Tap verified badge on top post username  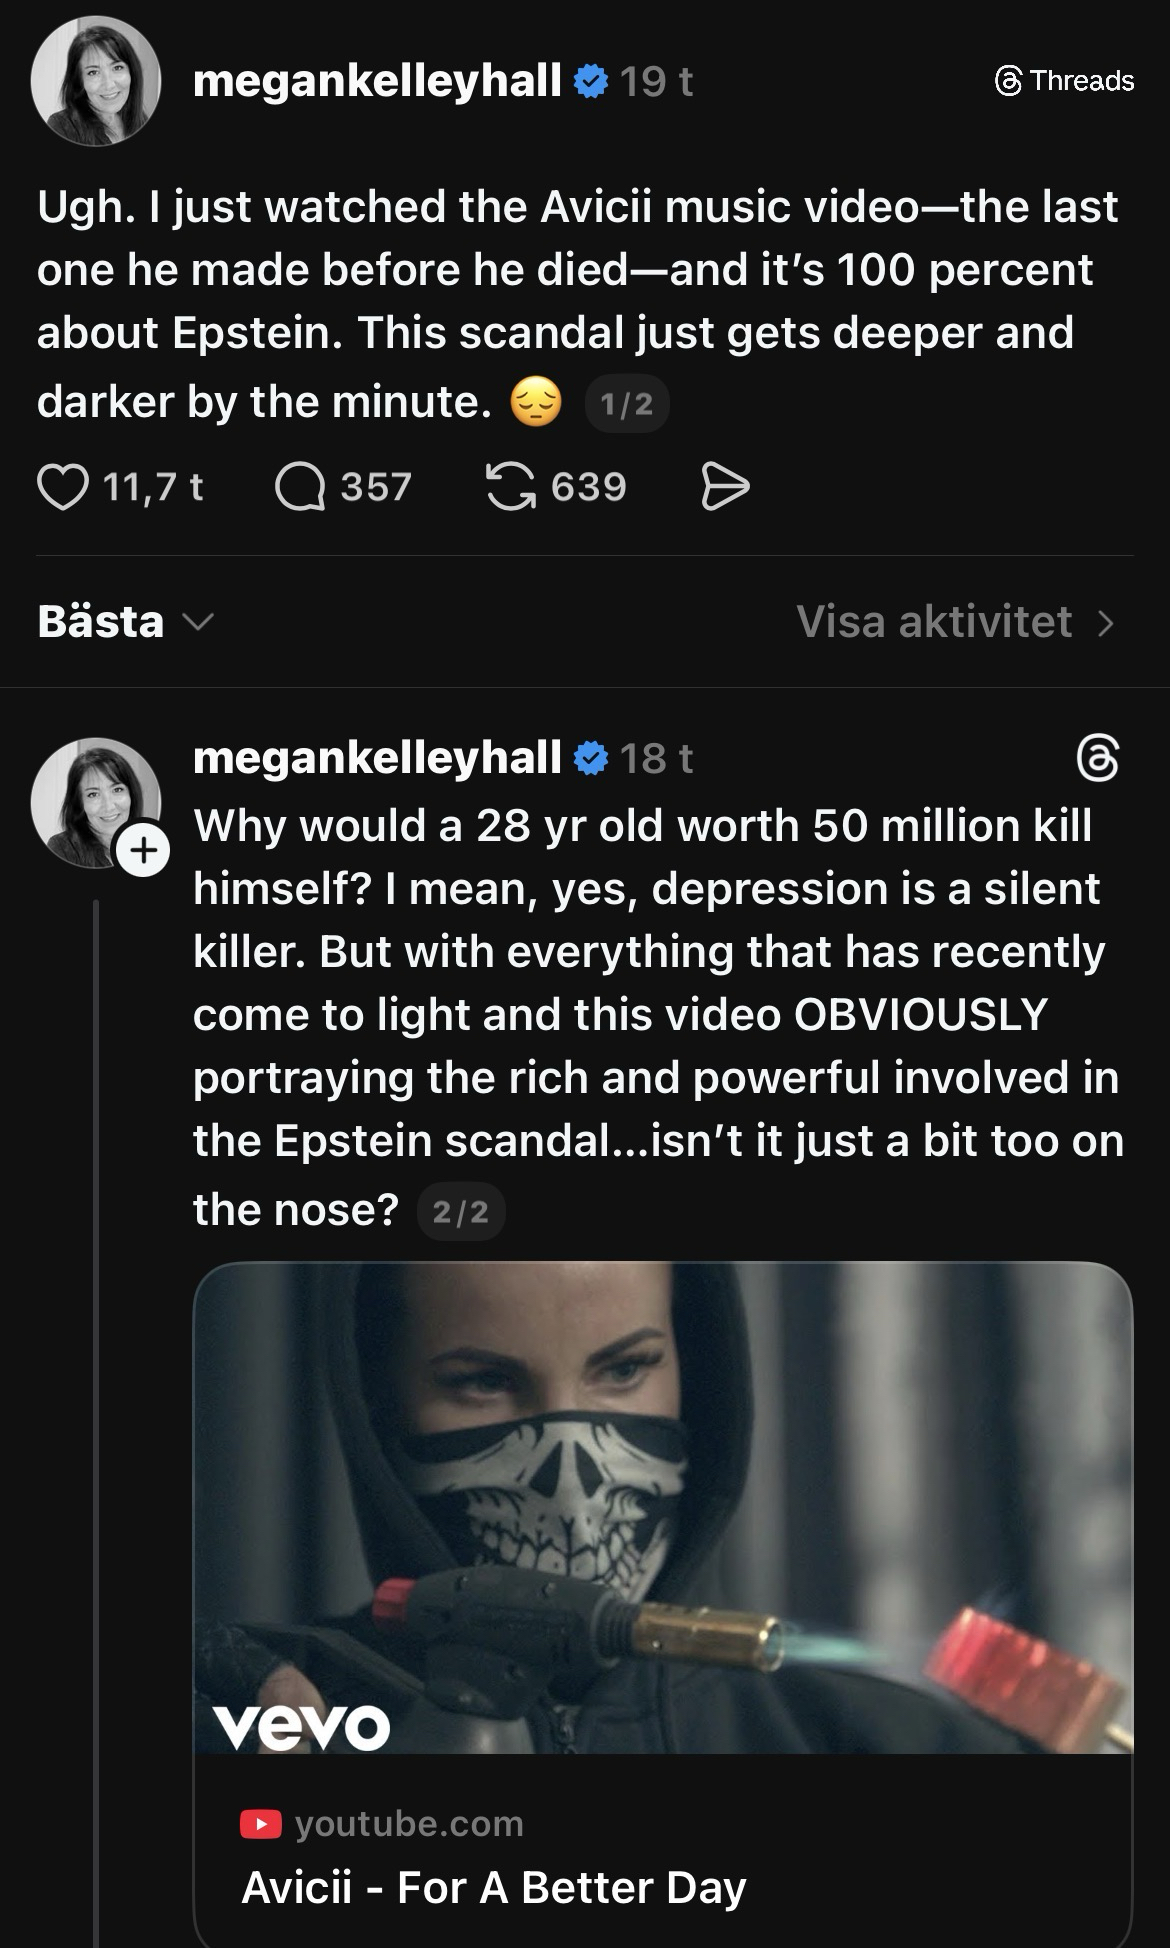coord(591,81)
